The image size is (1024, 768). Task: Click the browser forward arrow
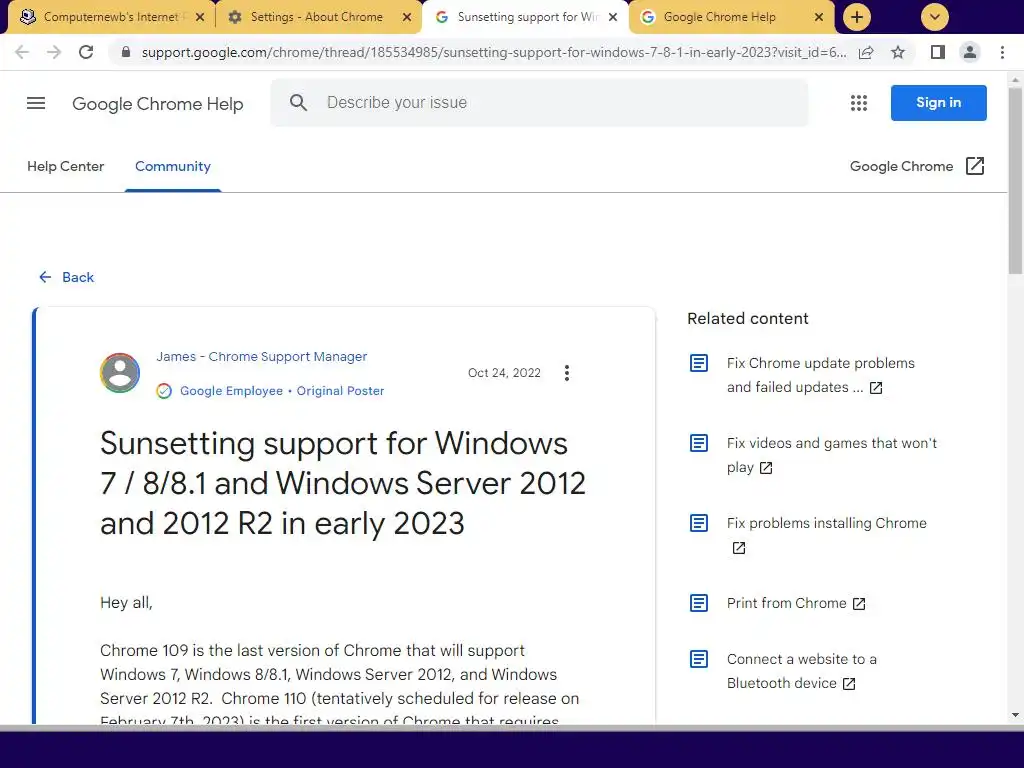(54, 52)
